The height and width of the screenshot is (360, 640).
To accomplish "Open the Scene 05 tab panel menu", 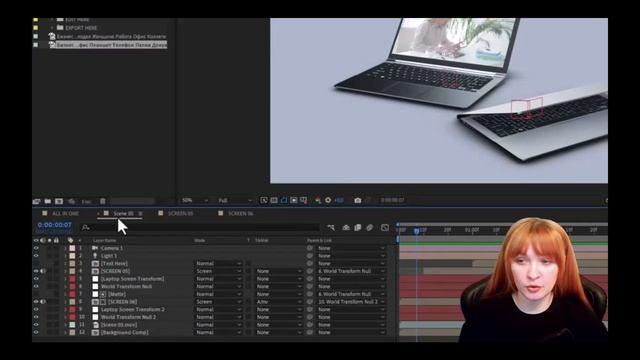I will tap(140, 213).
